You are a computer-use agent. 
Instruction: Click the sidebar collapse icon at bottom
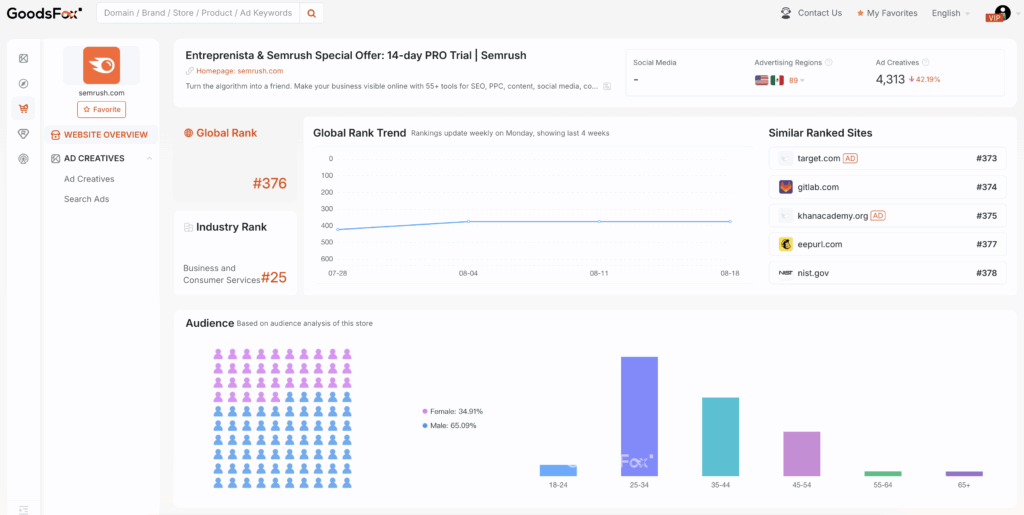click(24, 510)
